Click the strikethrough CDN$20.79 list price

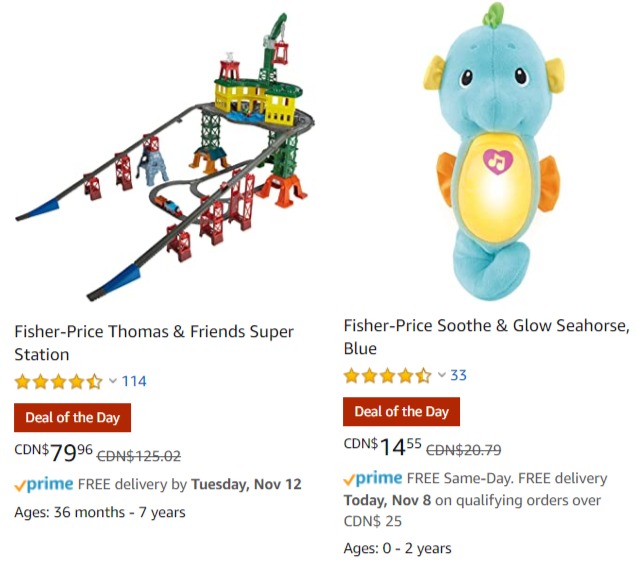coord(464,450)
